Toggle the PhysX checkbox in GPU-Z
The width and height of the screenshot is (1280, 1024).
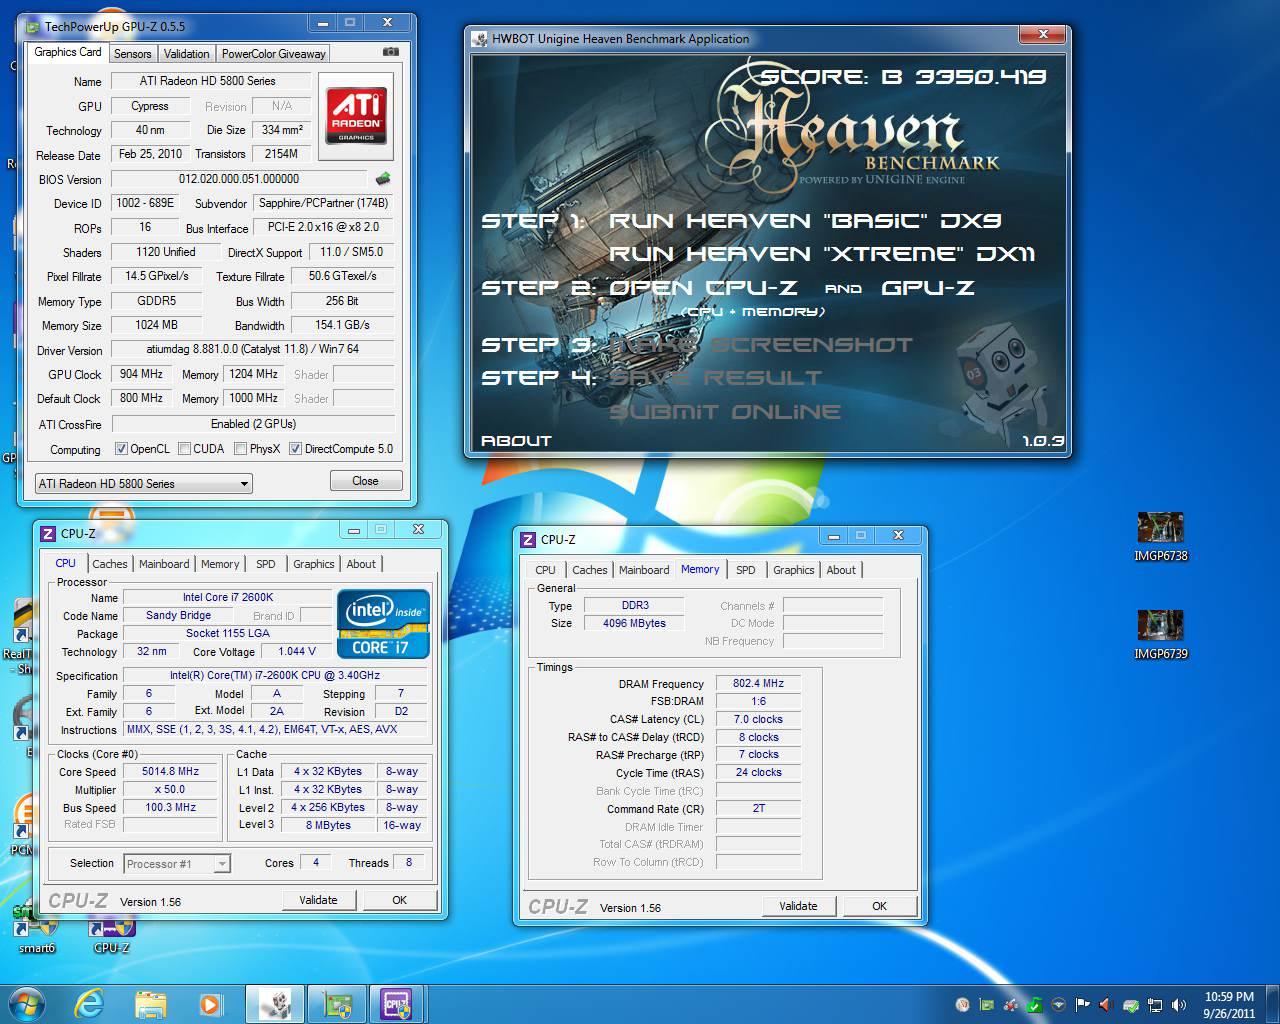pyautogui.click(x=240, y=449)
